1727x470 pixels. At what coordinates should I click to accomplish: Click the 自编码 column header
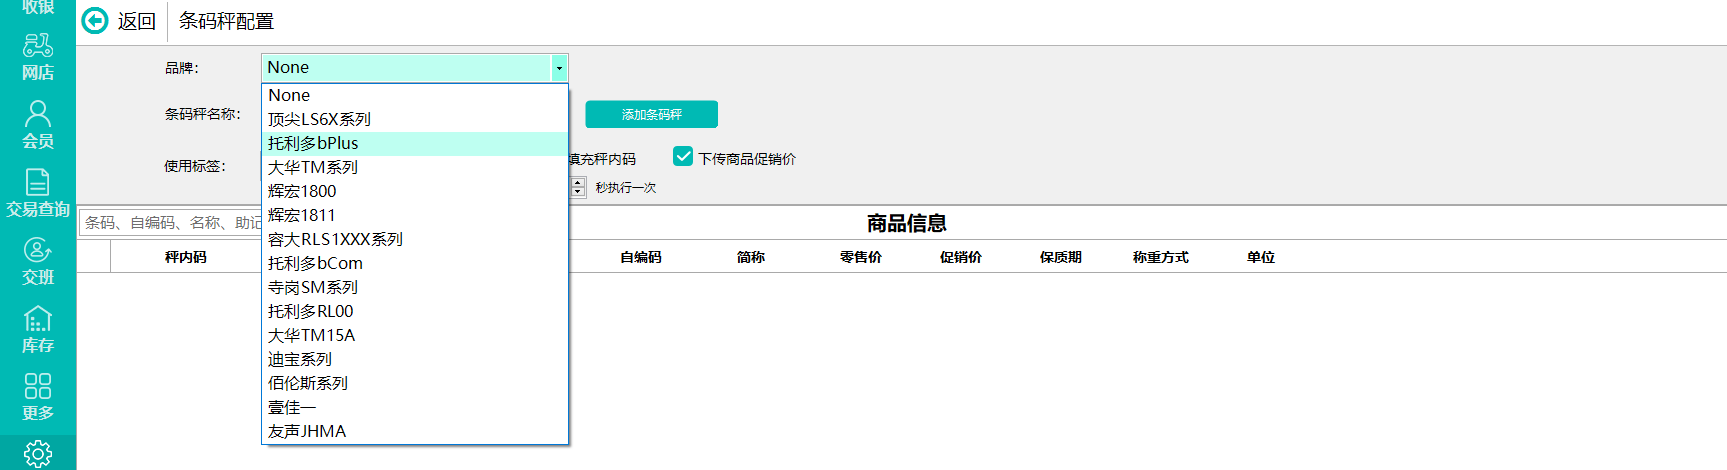(641, 257)
